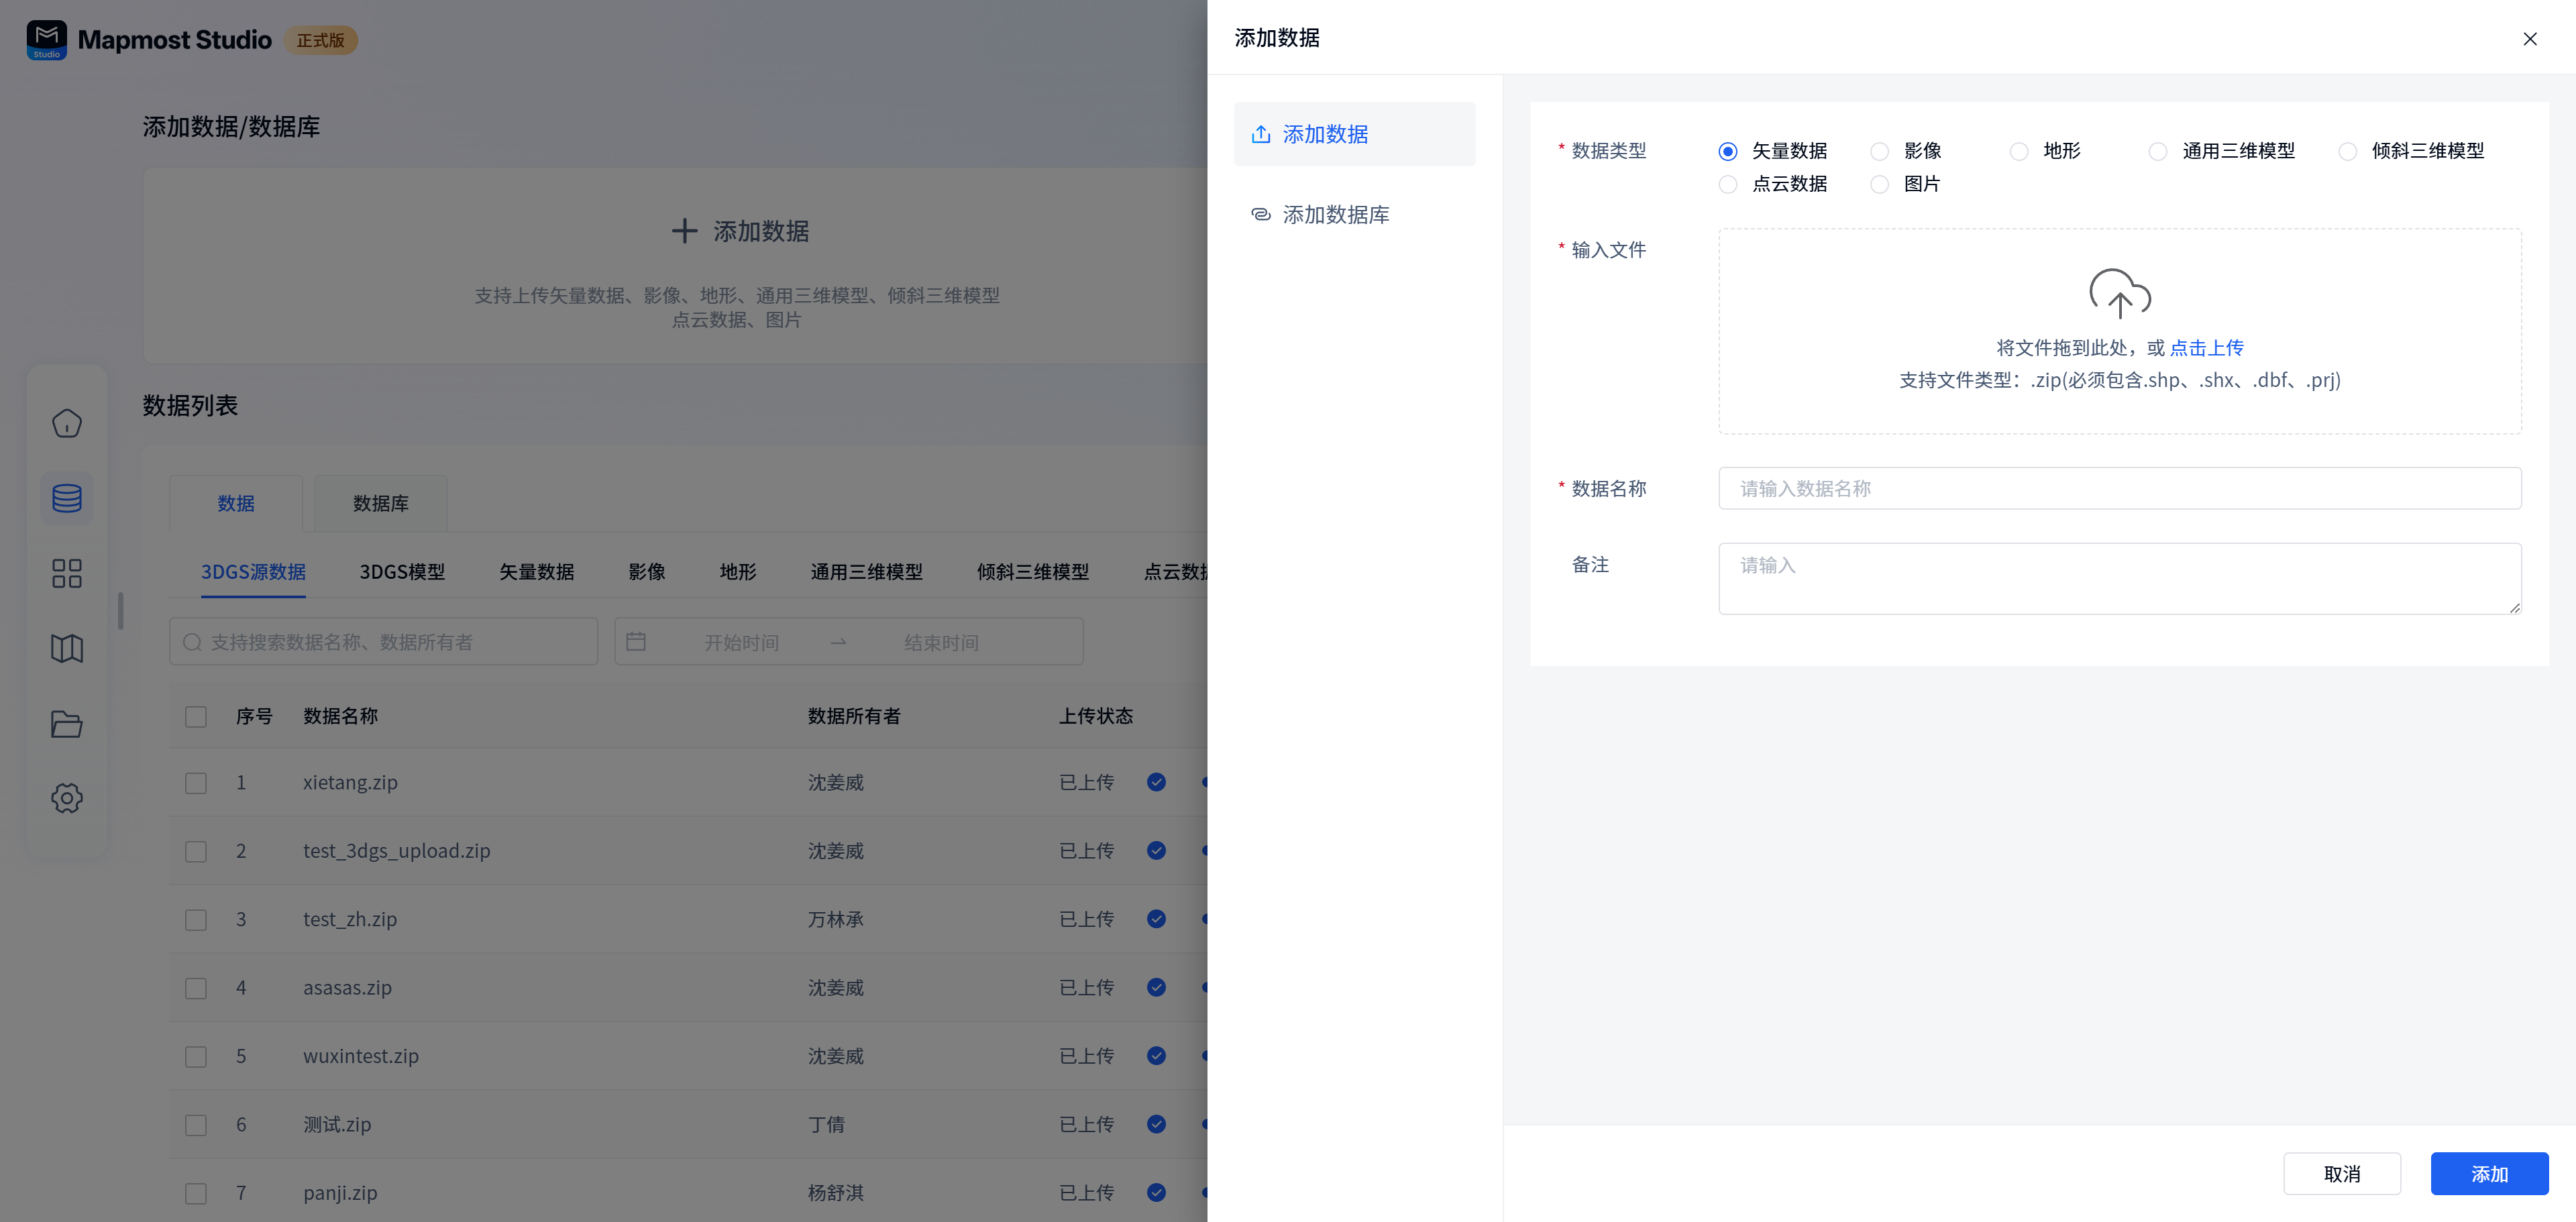Screen dimensions: 2576x1222
Task: Choose the 点云数据 radio button
Action: [x=1727, y=184]
